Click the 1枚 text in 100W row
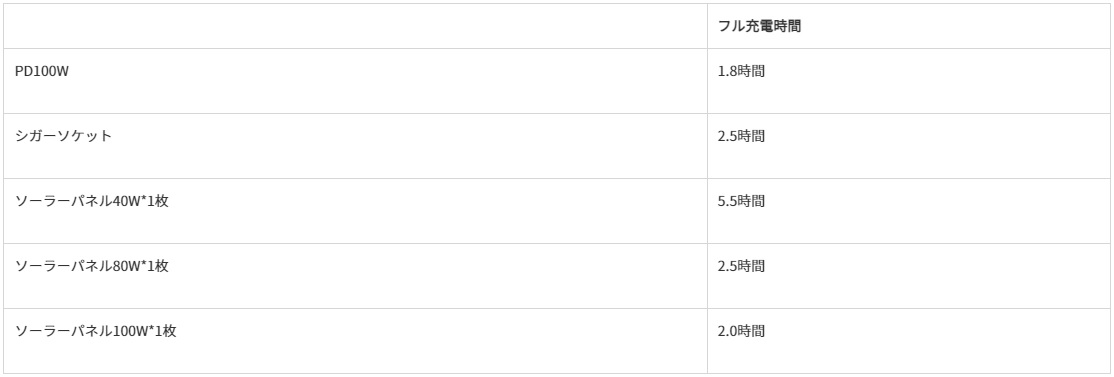 pyautogui.click(x=166, y=331)
